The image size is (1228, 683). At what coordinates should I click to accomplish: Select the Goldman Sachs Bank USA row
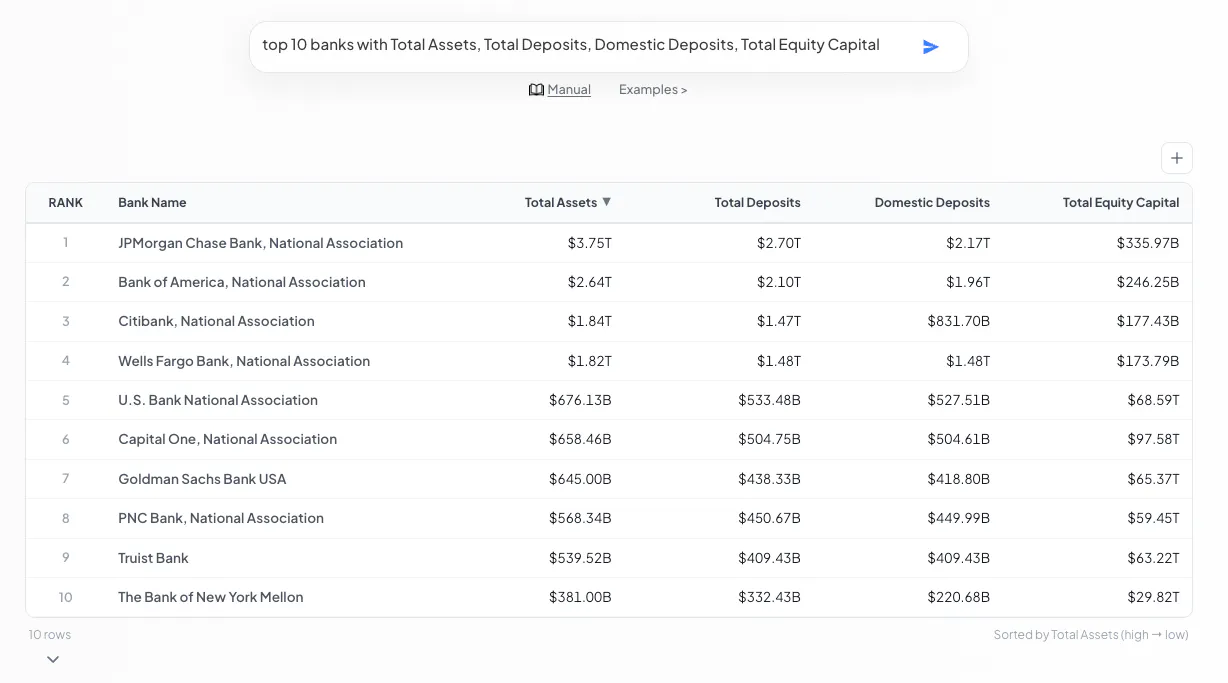[x=609, y=479]
